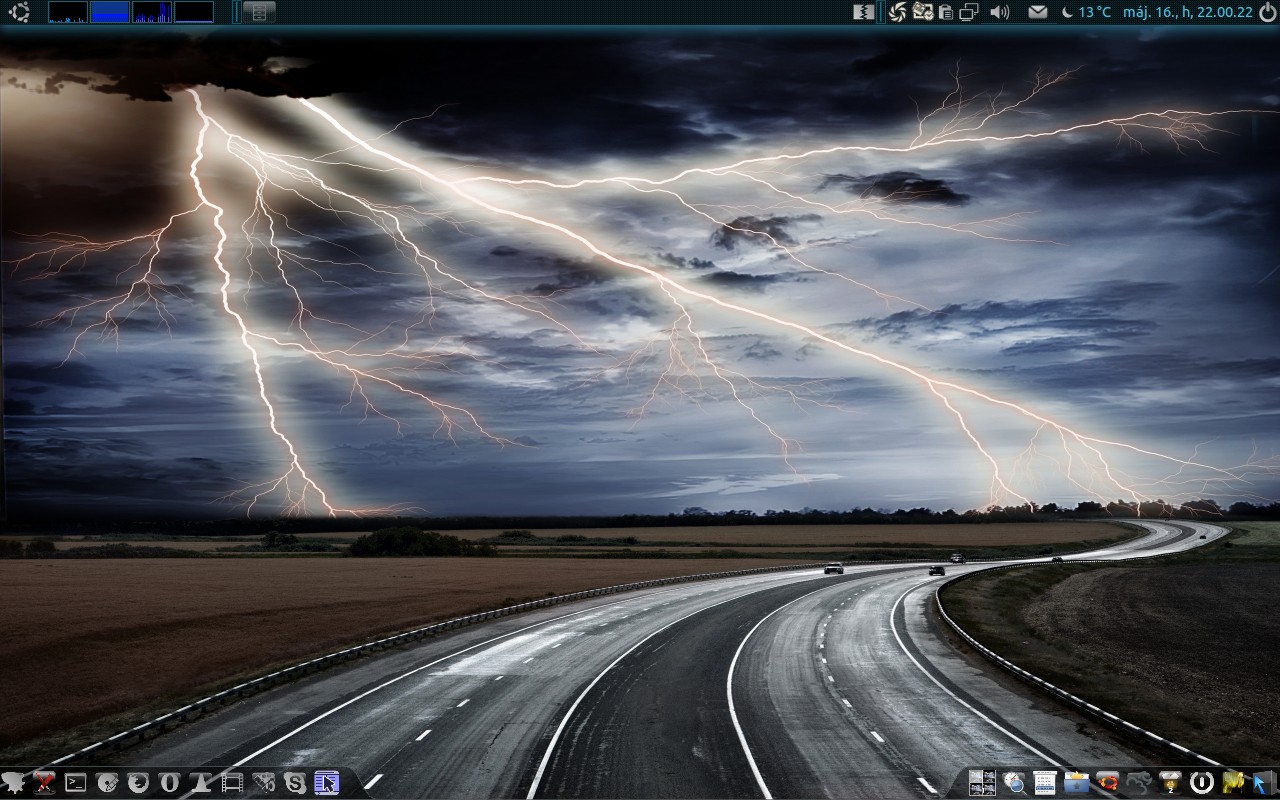The width and height of the screenshot is (1280, 800).
Task: Launch Skype from bottom dock
Action: [x=294, y=783]
